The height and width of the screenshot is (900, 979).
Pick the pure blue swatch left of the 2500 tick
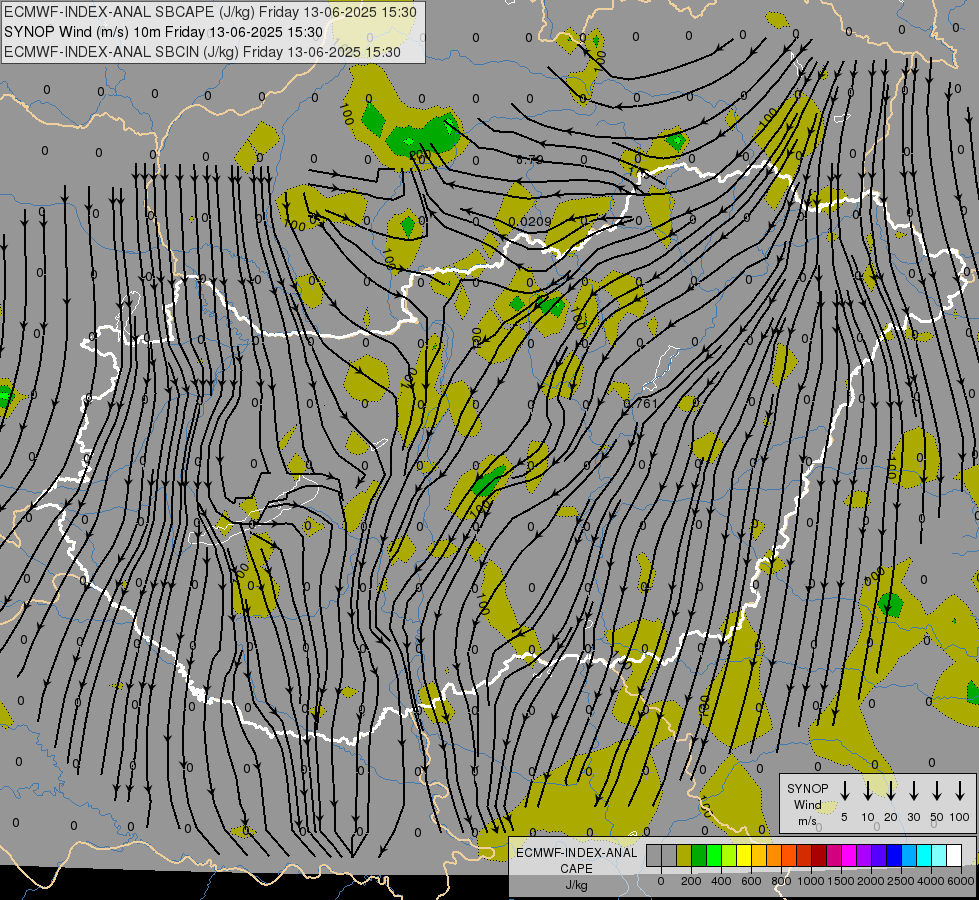895,855
